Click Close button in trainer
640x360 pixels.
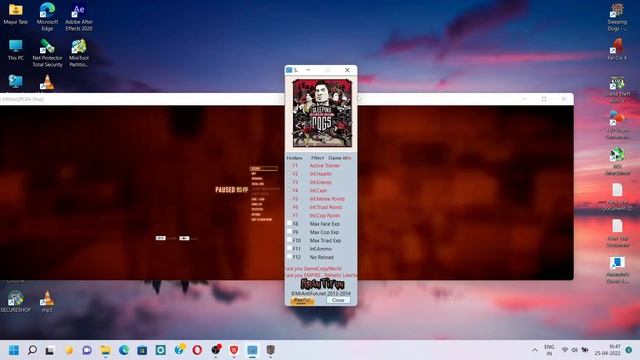point(338,300)
